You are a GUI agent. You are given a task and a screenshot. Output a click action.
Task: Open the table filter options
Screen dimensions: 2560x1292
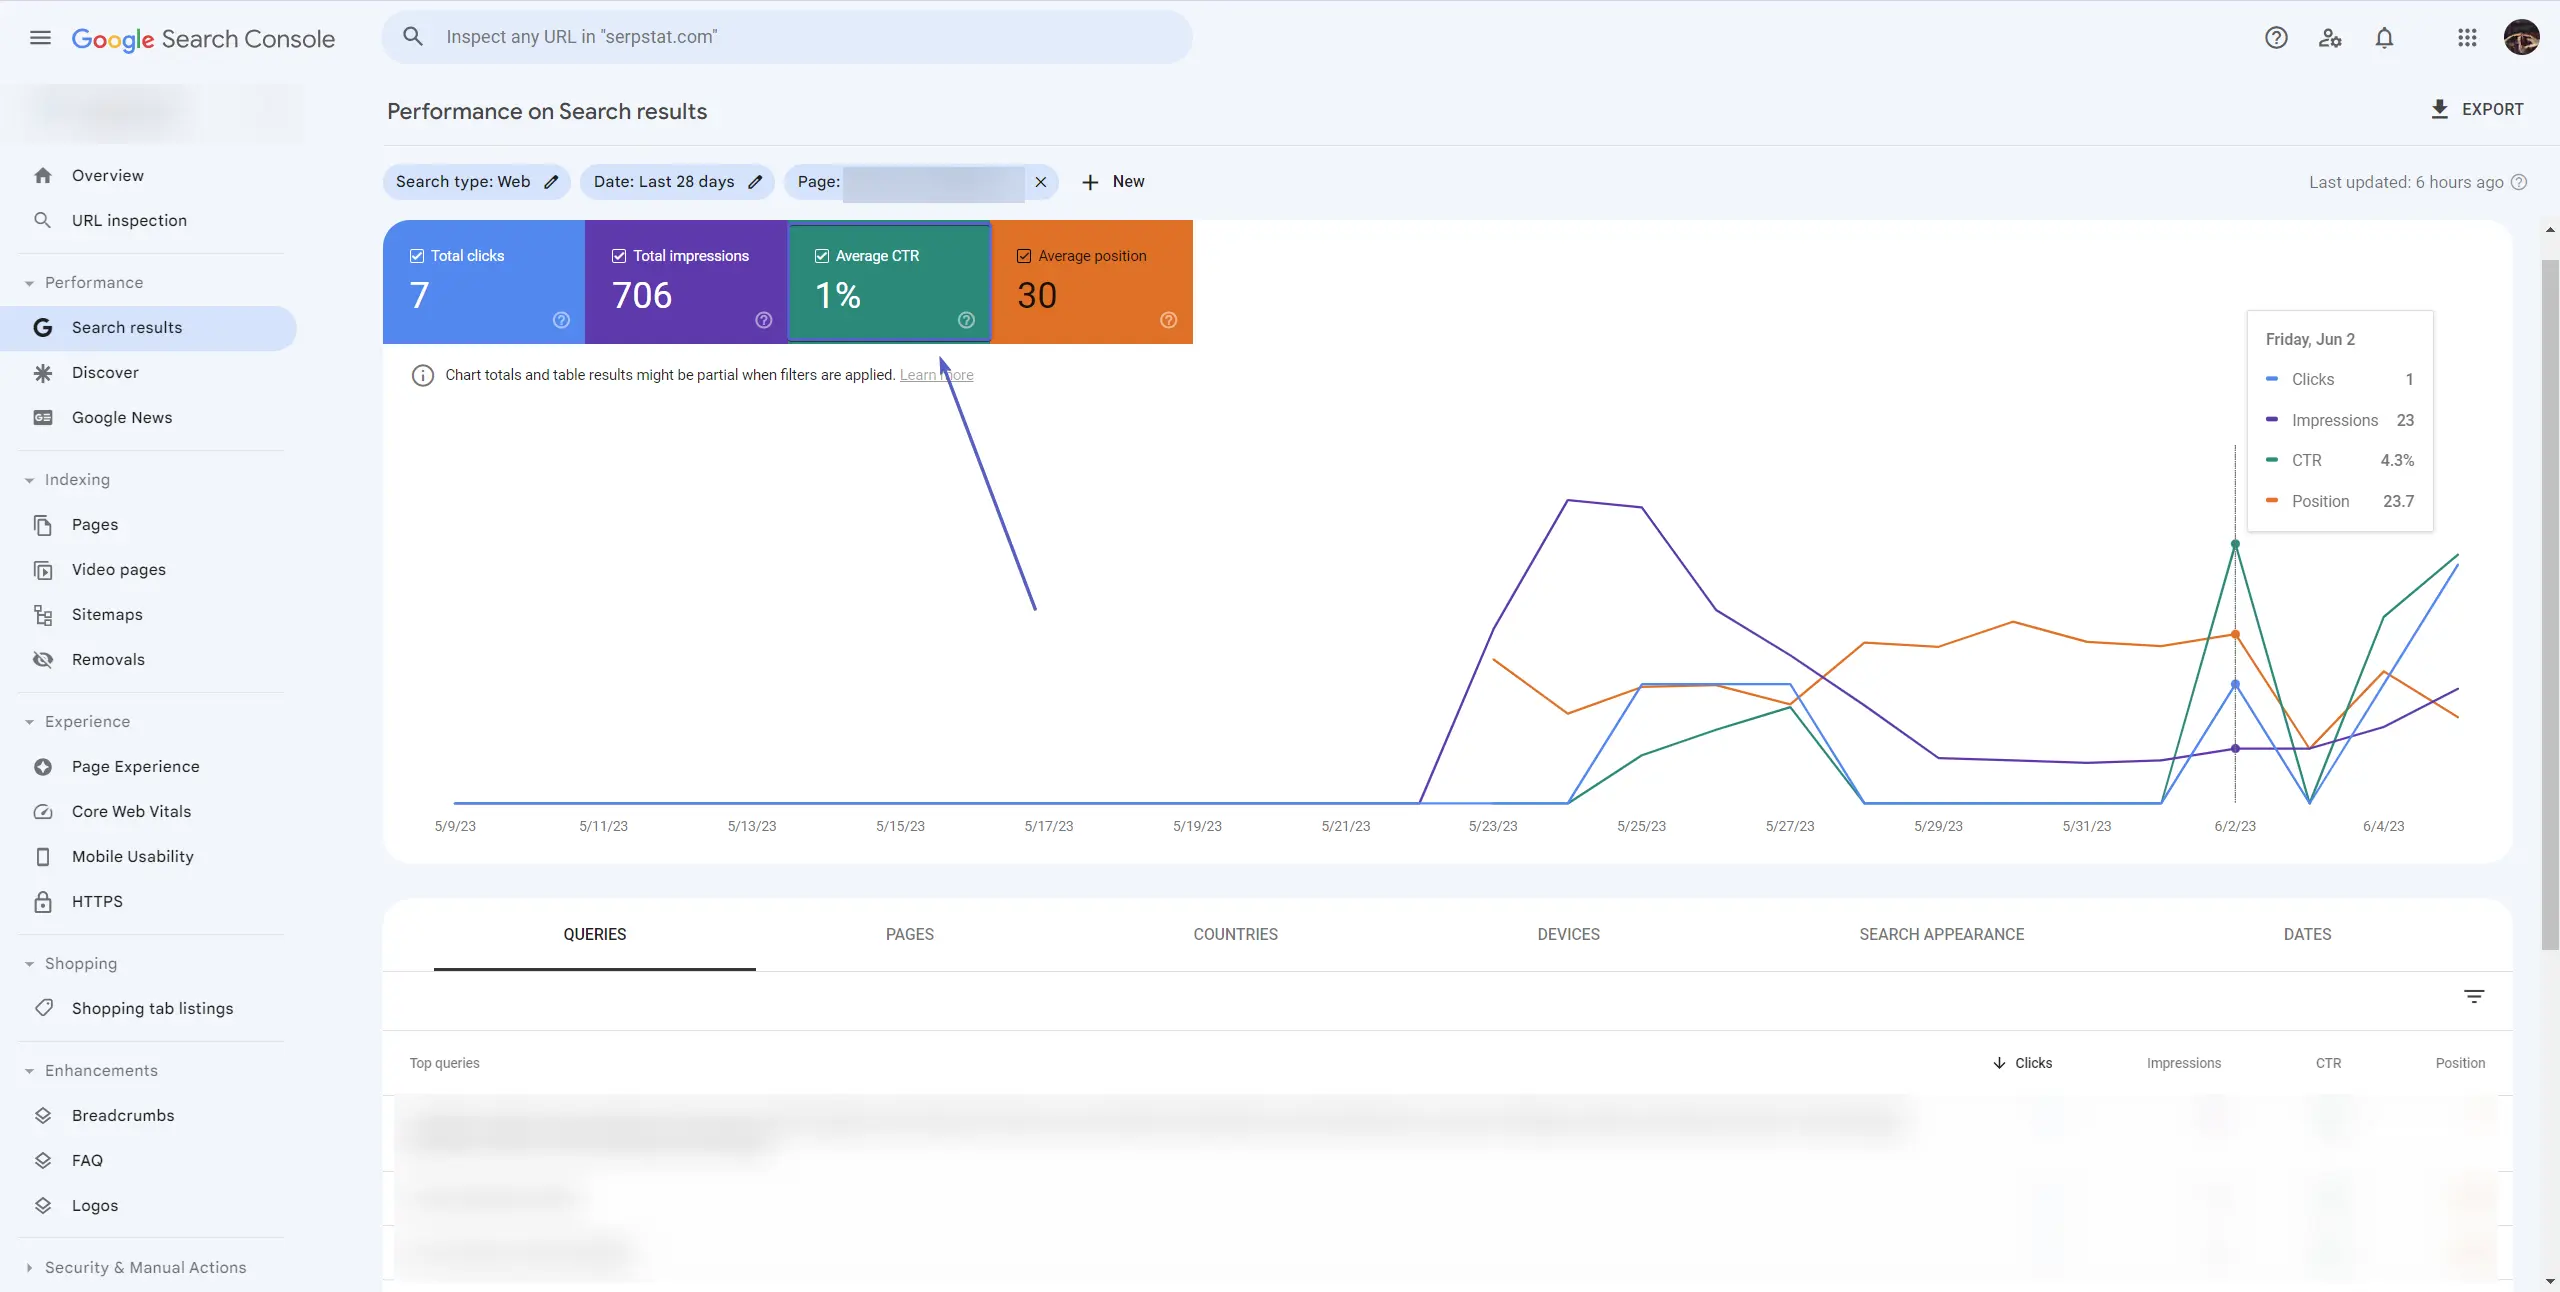click(2474, 996)
